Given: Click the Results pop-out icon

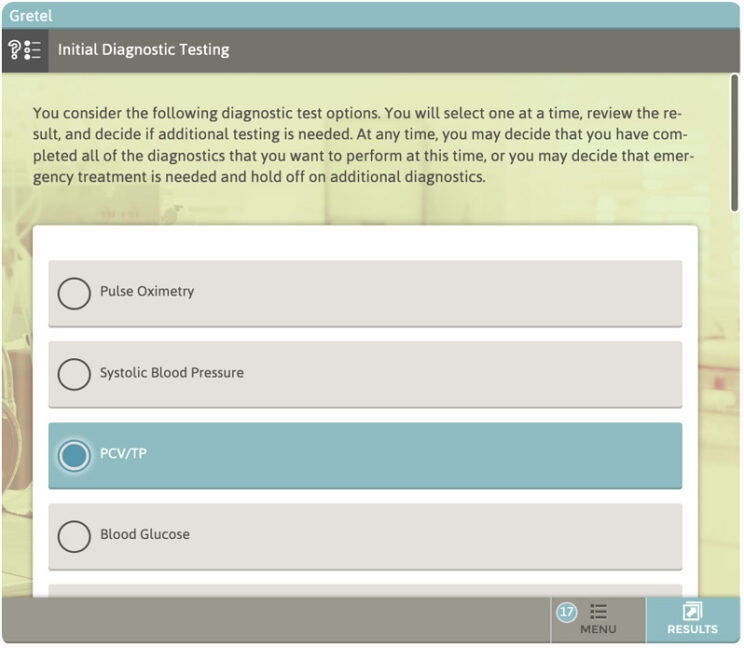Looking at the screenshot, I should point(692,610).
